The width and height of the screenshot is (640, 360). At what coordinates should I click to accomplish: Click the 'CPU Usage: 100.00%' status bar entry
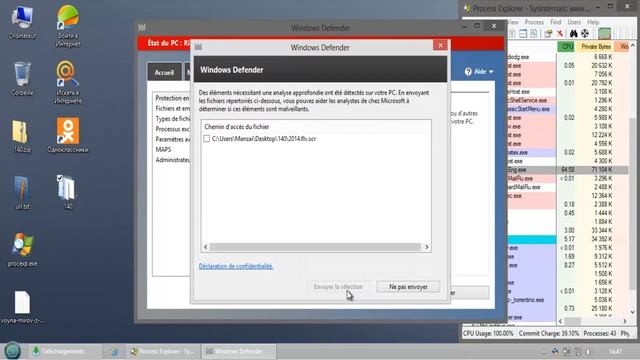tap(489, 333)
